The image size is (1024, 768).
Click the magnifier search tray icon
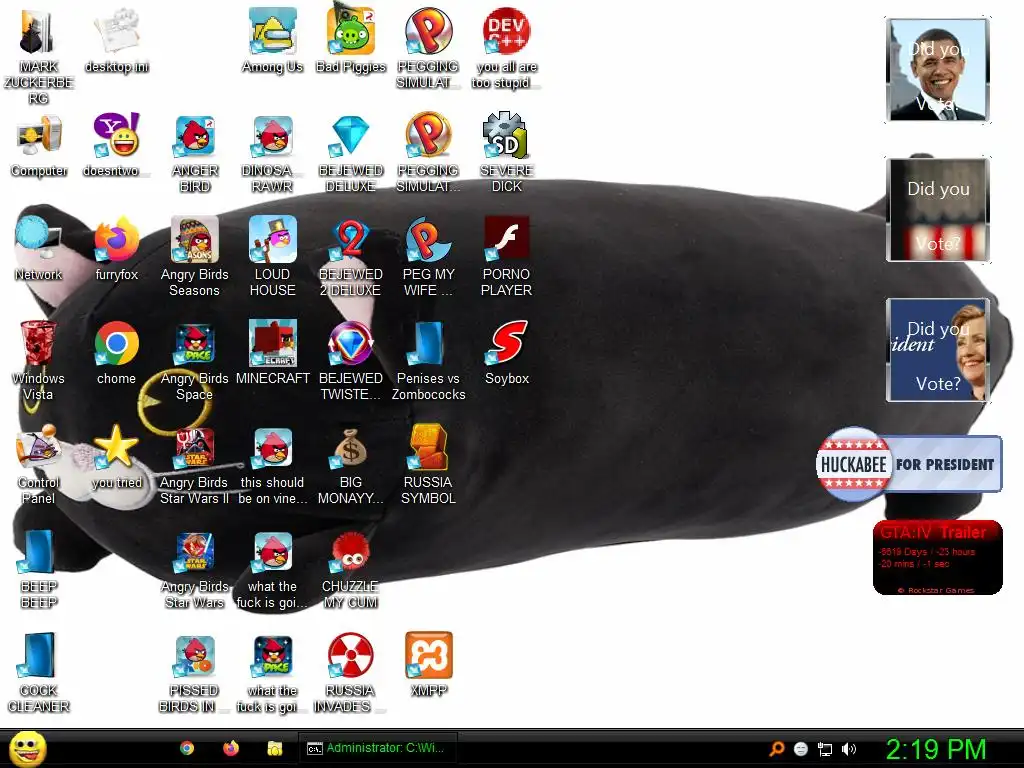(x=777, y=749)
